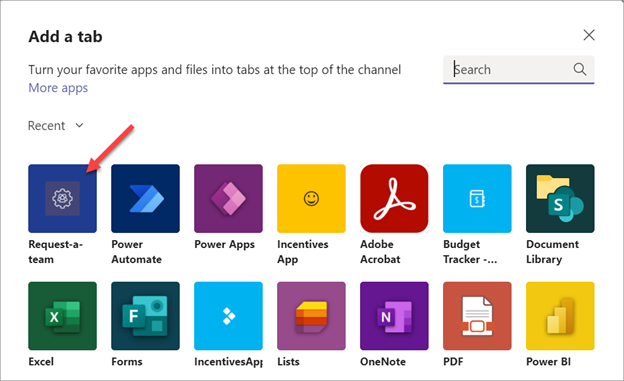Choose the Forms app icon
Screen dimensions: 624x381
(x=145, y=316)
